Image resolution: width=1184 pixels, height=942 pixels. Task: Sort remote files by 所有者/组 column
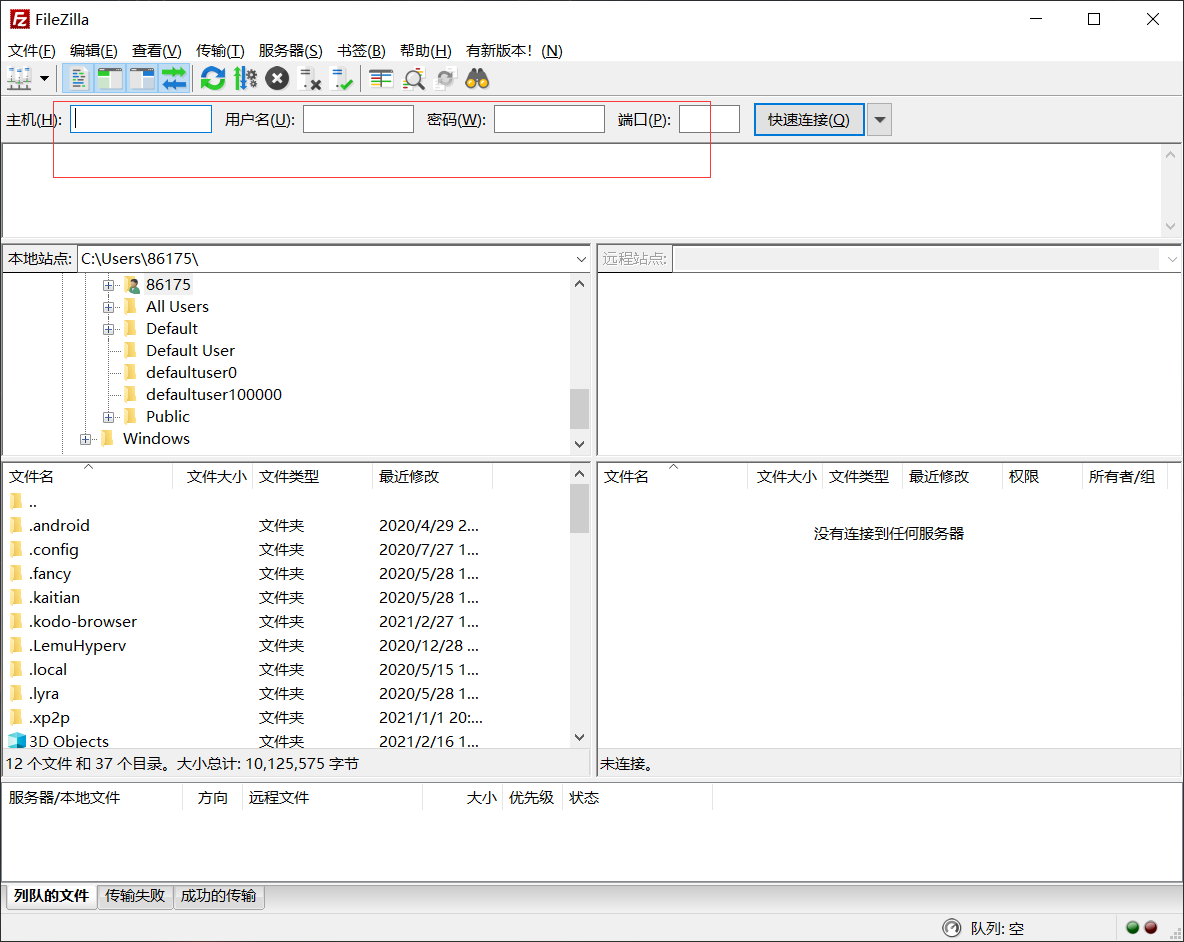[x=1124, y=477]
